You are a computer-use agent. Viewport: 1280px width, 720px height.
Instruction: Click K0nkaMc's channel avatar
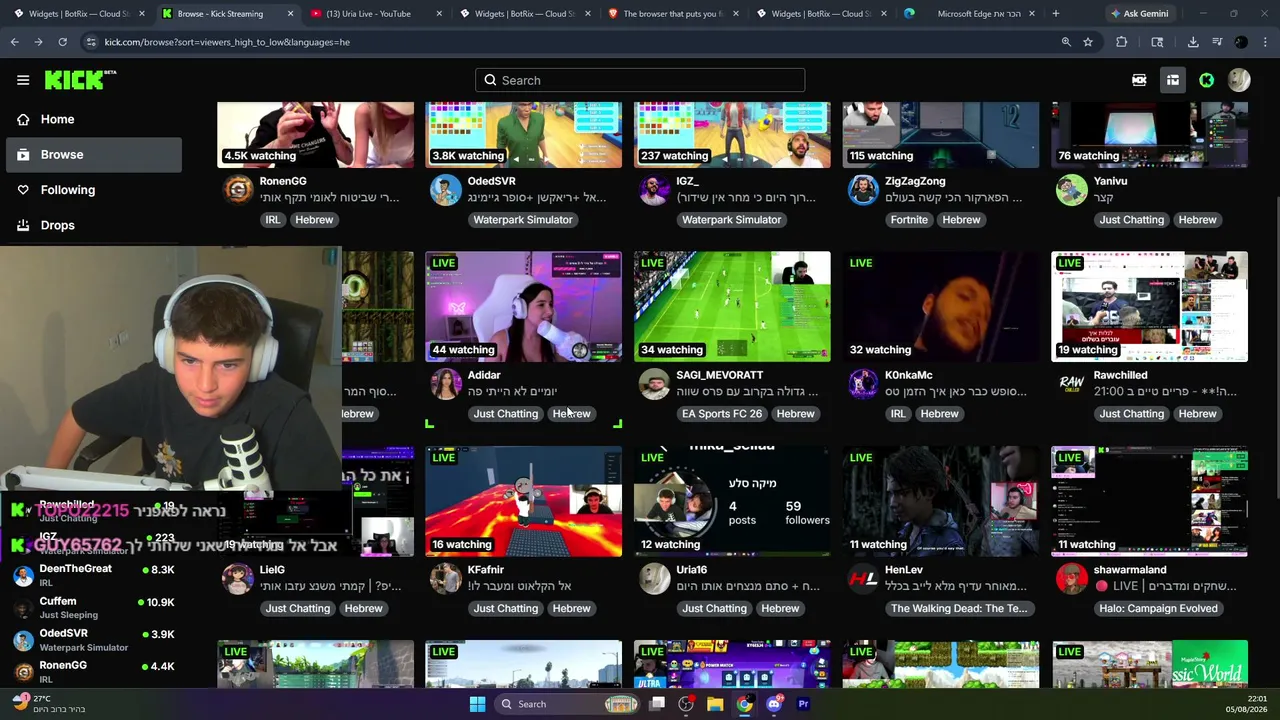click(x=863, y=383)
